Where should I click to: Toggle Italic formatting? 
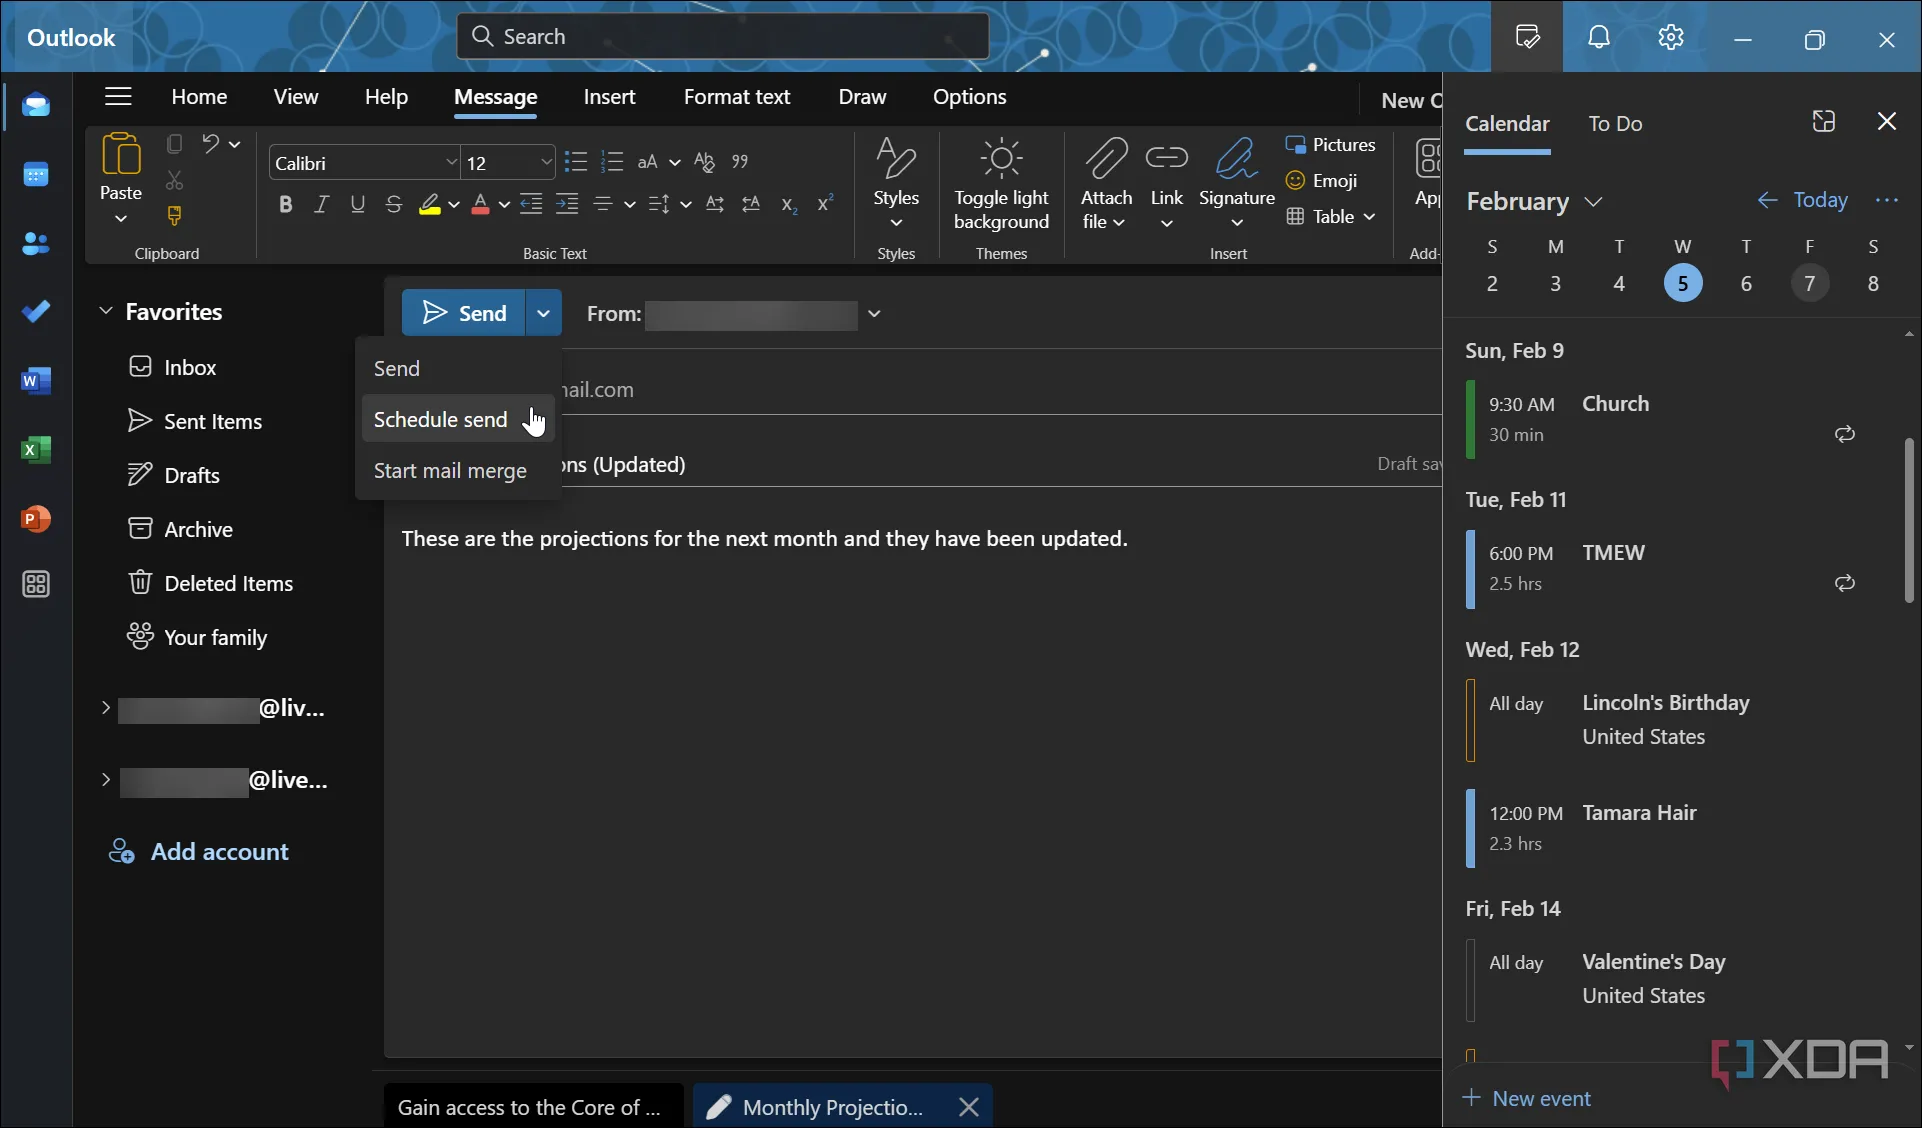click(321, 205)
